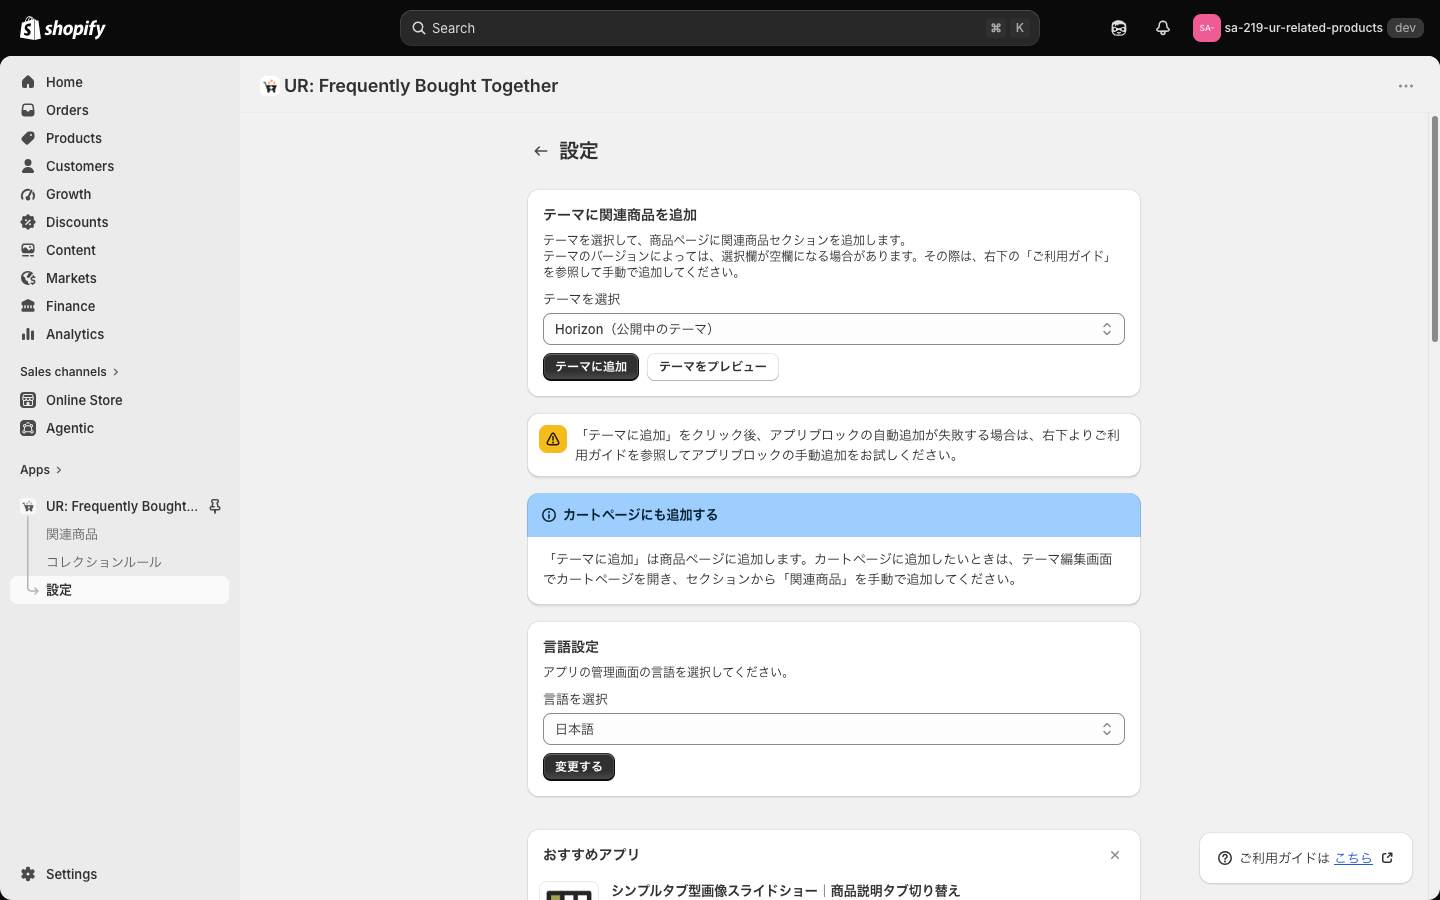Click the help question mark icon
This screenshot has width=1440, height=900.
[x=1225, y=858]
